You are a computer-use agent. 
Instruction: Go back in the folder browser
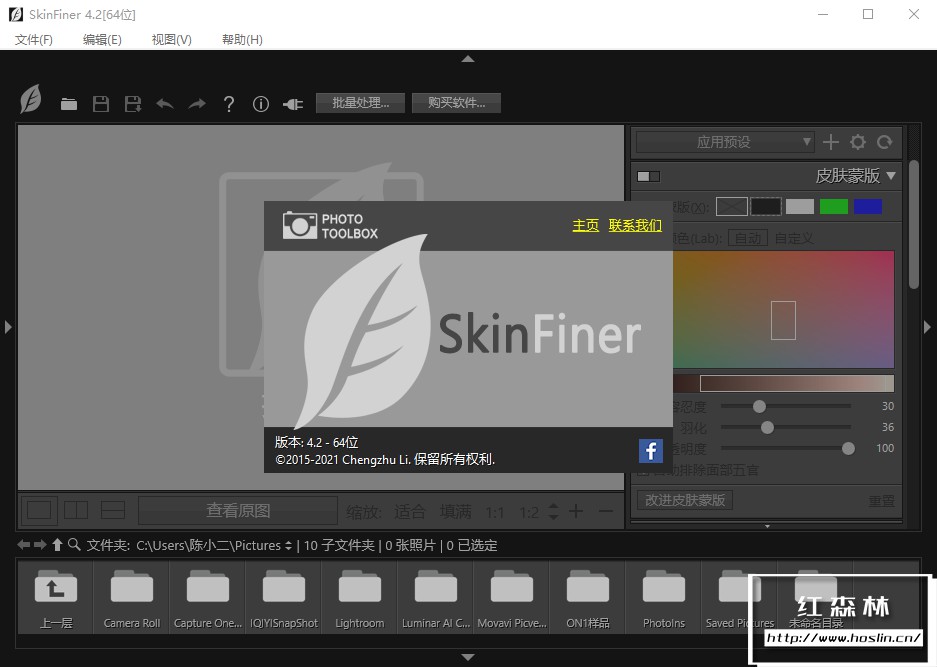pyautogui.click(x=23, y=544)
